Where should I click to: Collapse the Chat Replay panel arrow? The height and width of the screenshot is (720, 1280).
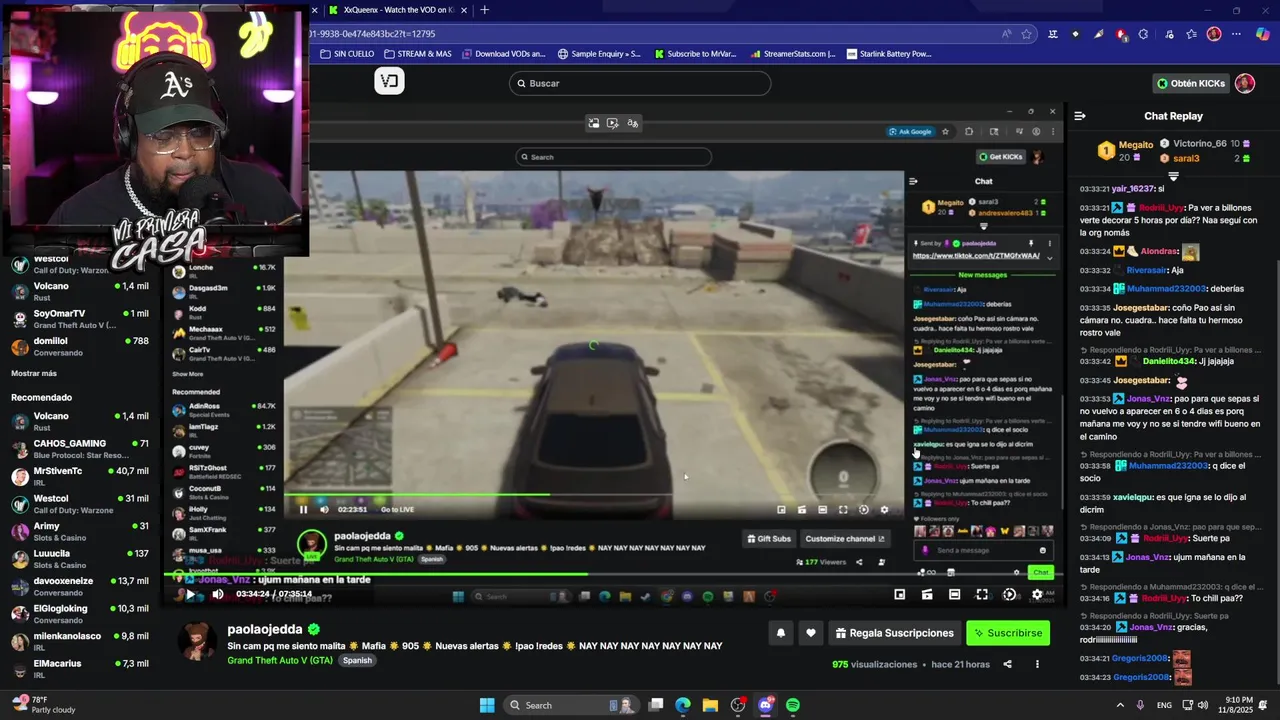(1080, 116)
